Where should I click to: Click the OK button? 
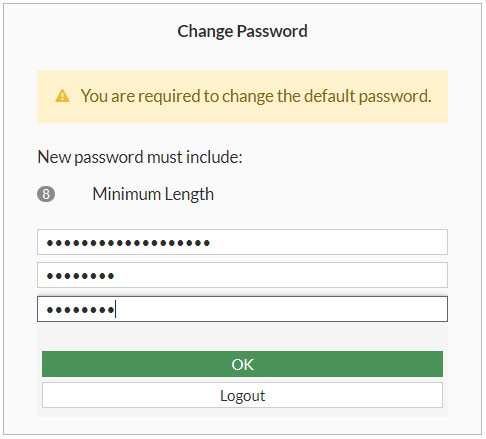tap(242, 364)
